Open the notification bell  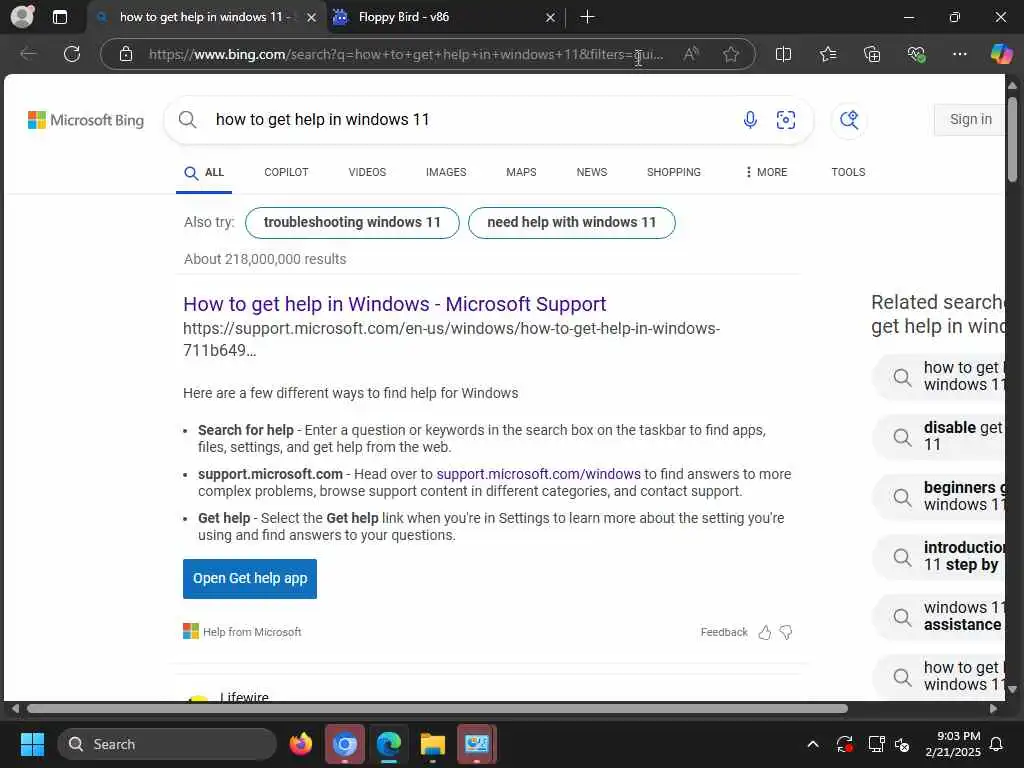(x=996, y=744)
